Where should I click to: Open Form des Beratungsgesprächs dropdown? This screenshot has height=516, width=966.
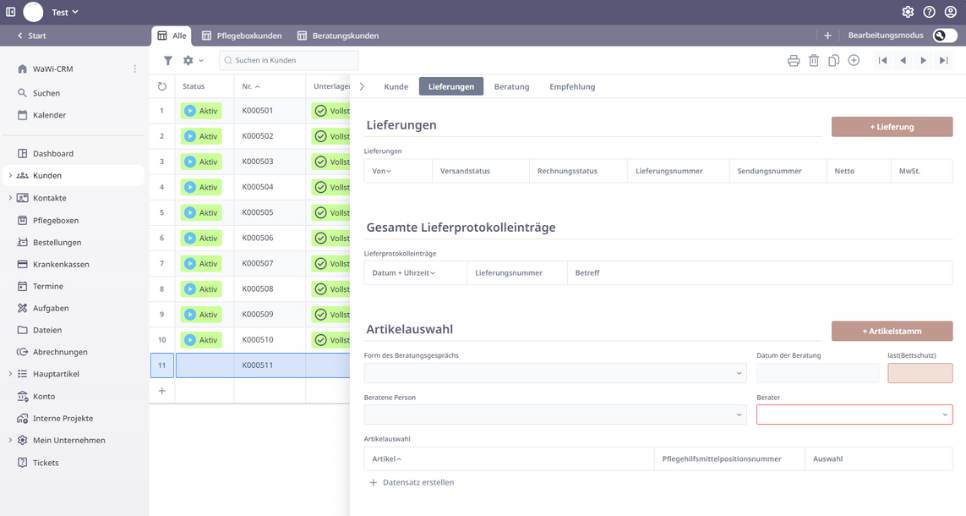click(555, 373)
